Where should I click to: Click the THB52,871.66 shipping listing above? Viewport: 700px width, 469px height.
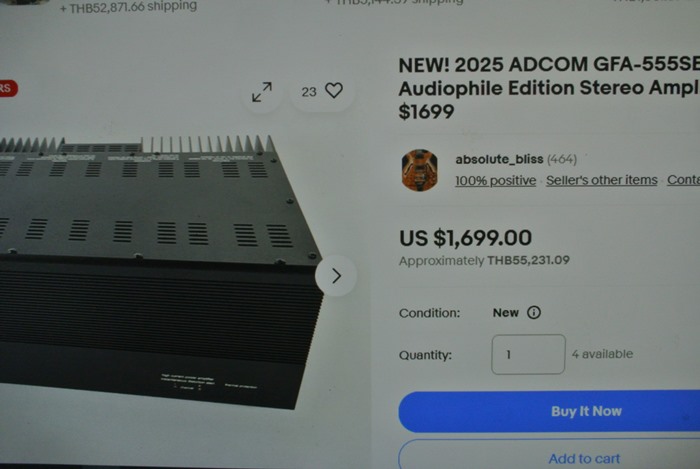[129, 7]
